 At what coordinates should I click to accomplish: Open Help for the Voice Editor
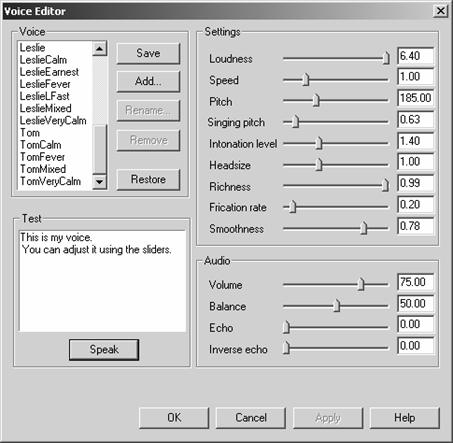point(405,418)
